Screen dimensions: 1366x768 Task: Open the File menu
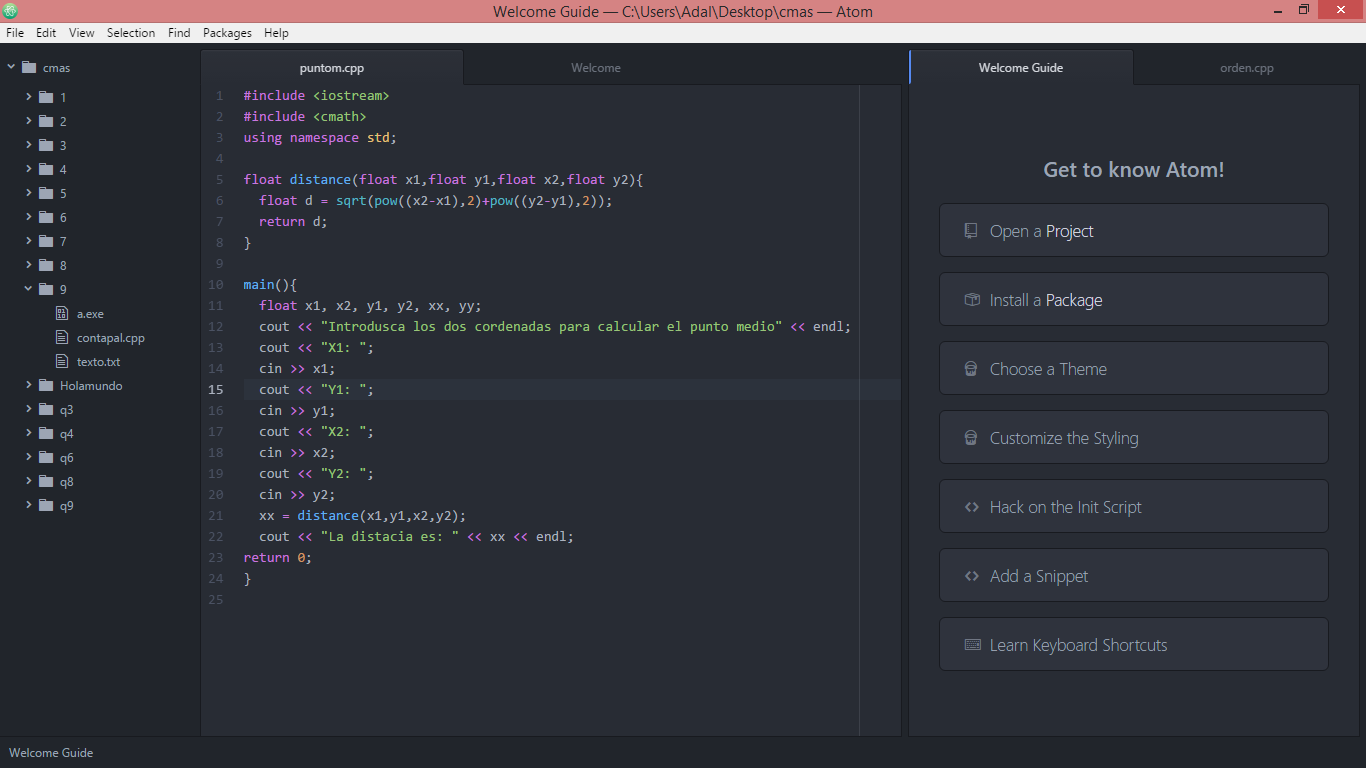tap(15, 33)
